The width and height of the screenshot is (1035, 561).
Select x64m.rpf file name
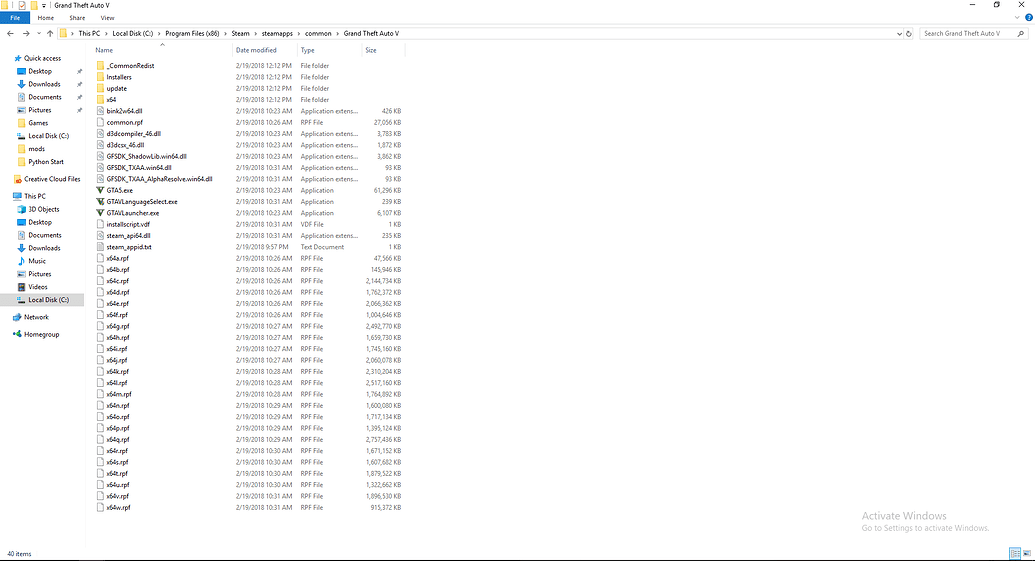pos(119,394)
